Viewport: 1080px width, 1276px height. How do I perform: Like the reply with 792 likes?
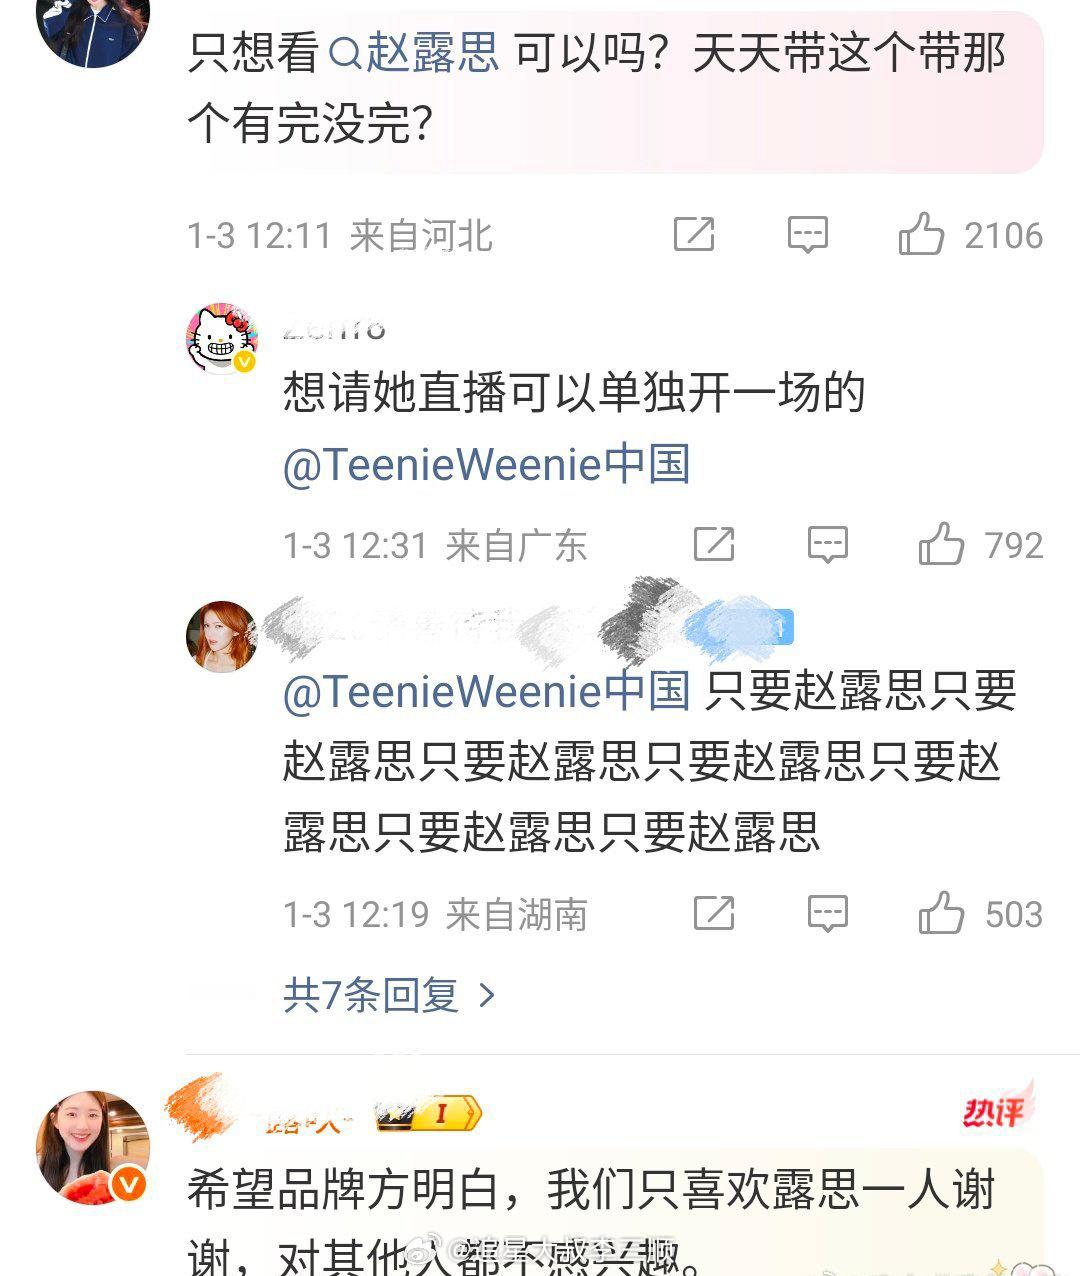click(x=941, y=545)
